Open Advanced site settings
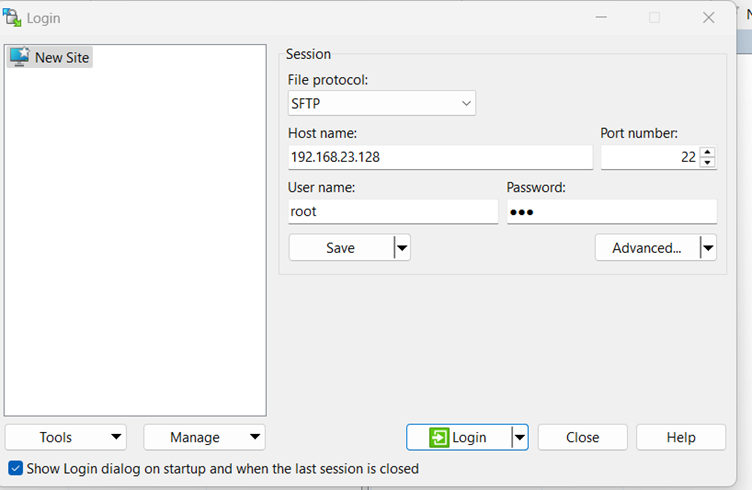Image resolution: width=752 pixels, height=490 pixels. click(x=646, y=248)
